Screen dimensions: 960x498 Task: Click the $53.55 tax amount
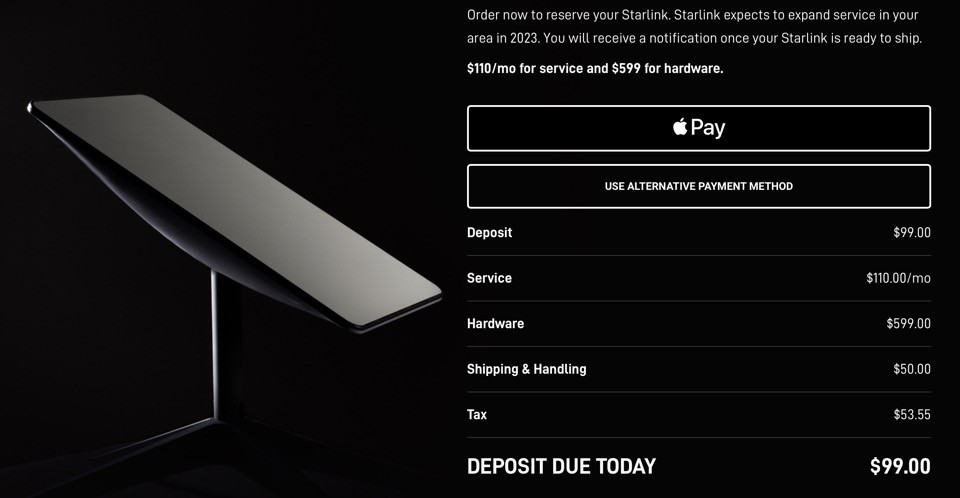(911, 414)
